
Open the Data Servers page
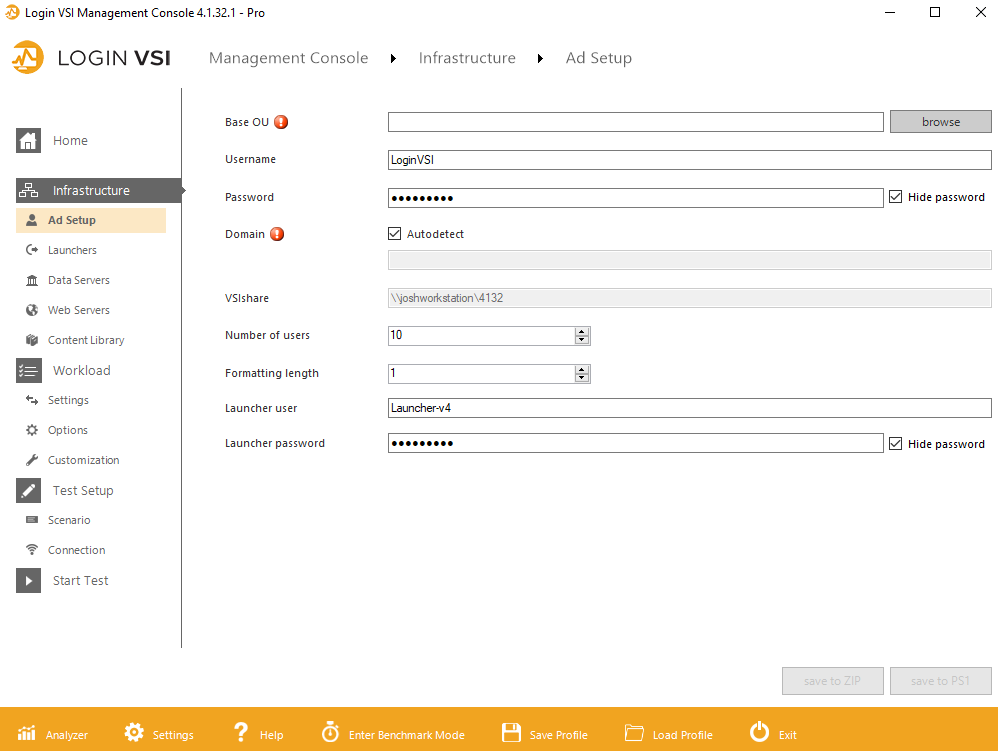78,280
